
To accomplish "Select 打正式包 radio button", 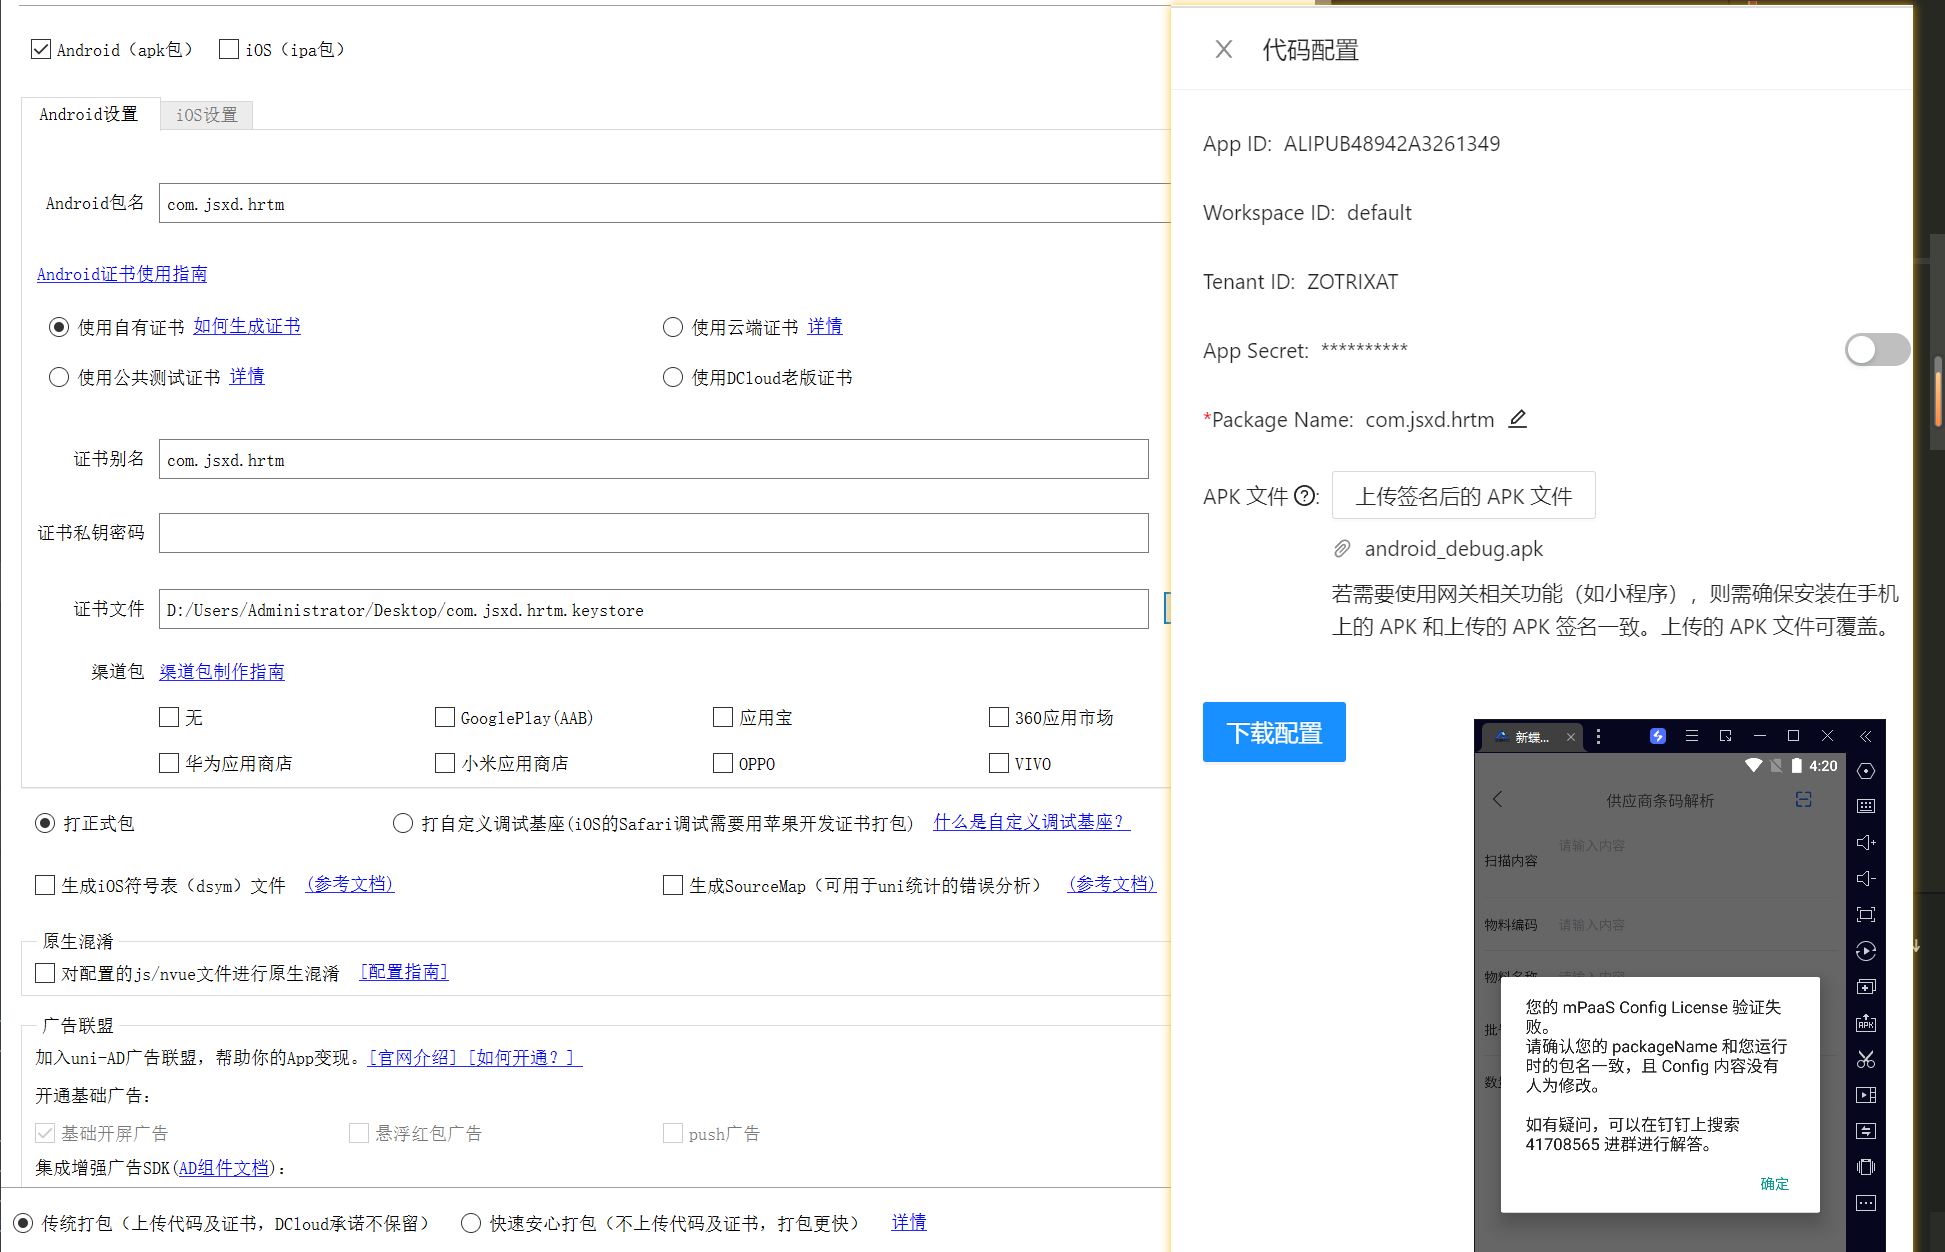I will tap(45, 823).
